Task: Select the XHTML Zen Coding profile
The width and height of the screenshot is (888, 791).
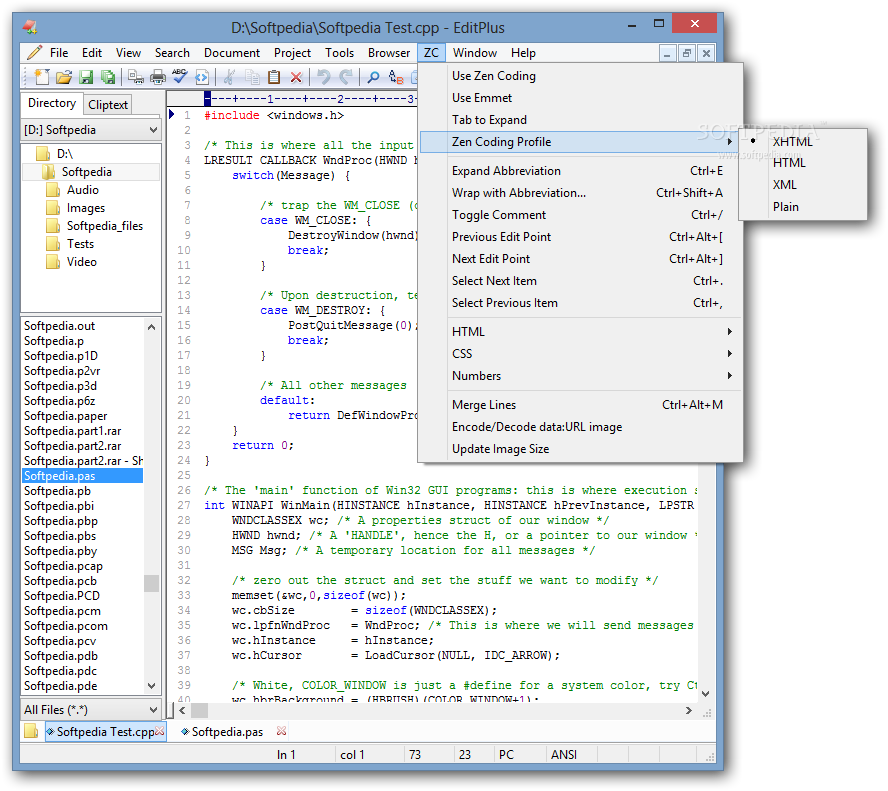Action: 802,142
